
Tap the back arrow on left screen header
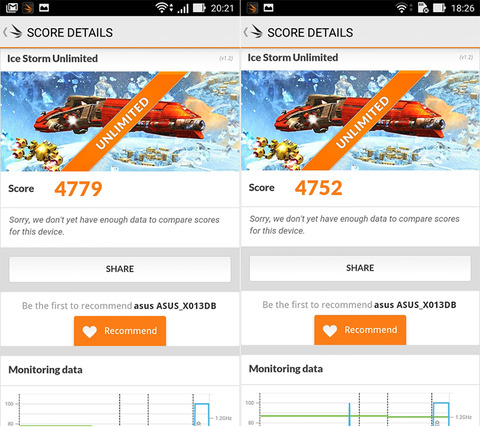pyautogui.click(x=5, y=32)
